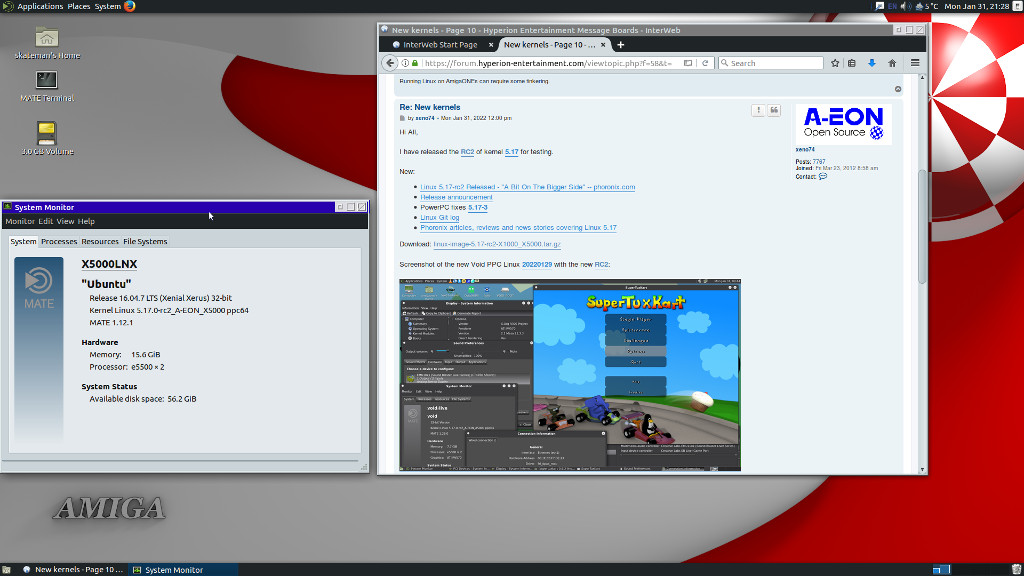Go to the browser home page icon

point(892,63)
